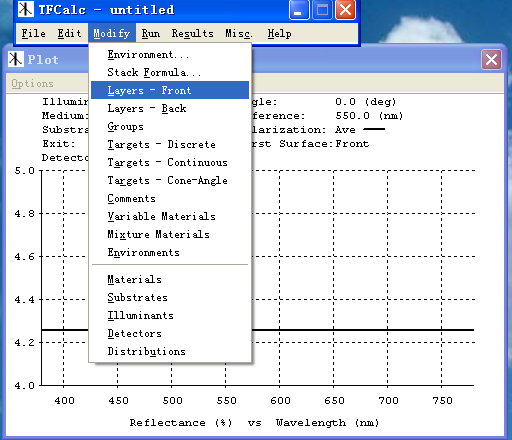Image resolution: width=512 pixels, height=440 pixels.
Task: Click the 0.0 (deg) angle value
Action: click(x=365, y=102)
